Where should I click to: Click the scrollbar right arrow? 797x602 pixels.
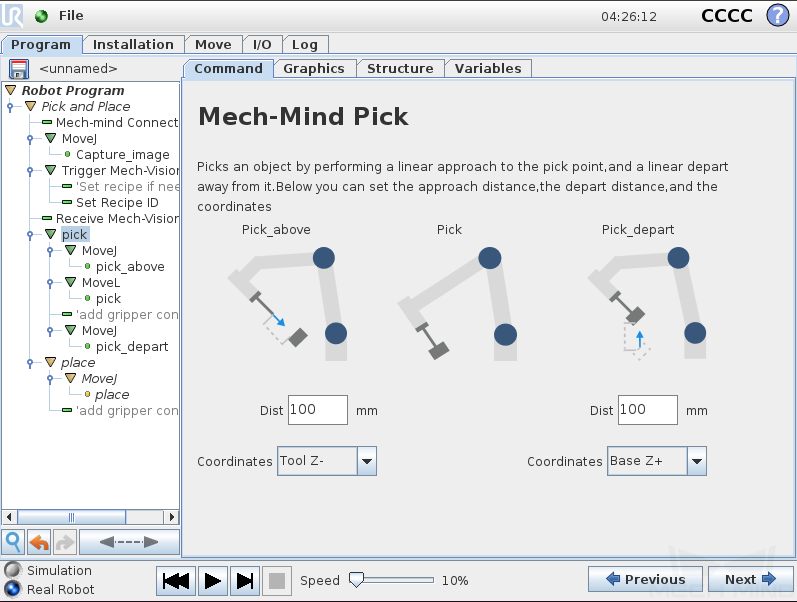(172, 517)
